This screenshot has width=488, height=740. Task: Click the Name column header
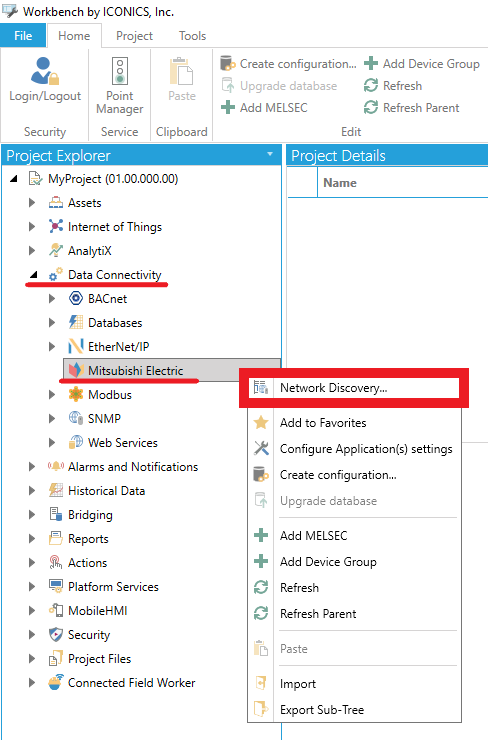click(x=340, y=183)
